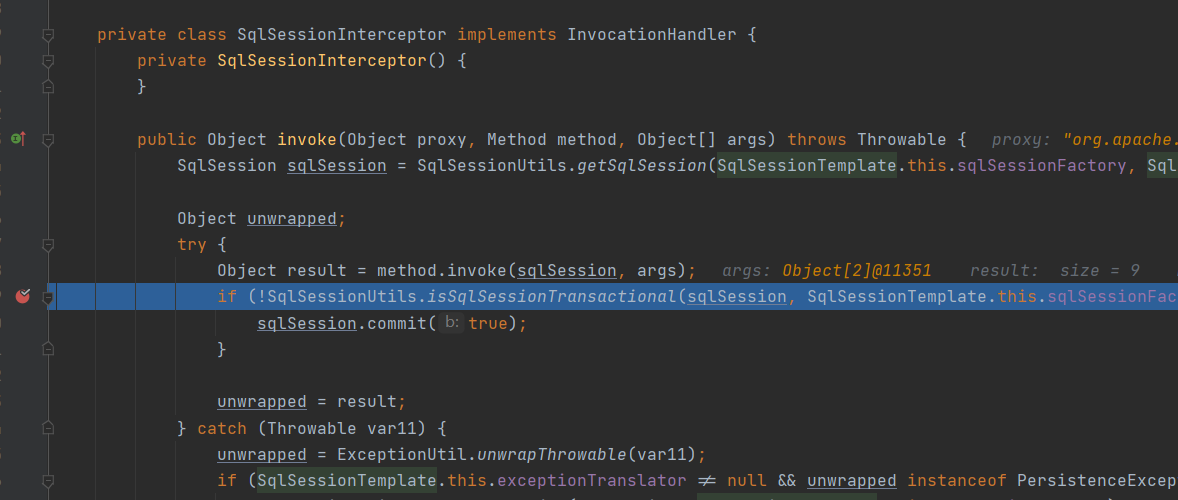Image resolution: width=1178 pixels, height=500 pixels.
Task: Click the null keyword in the if condition
Action: pyautogui.click(x=747, y=480)
